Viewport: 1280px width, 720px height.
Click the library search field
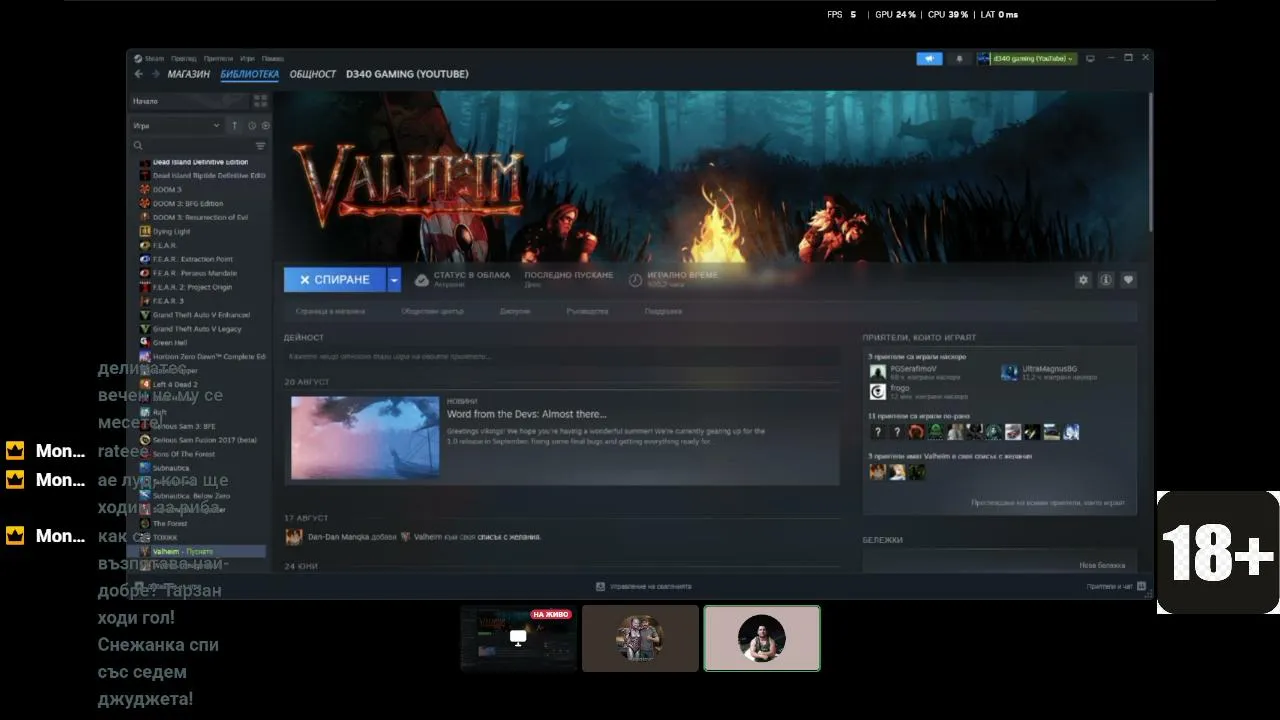193,146
